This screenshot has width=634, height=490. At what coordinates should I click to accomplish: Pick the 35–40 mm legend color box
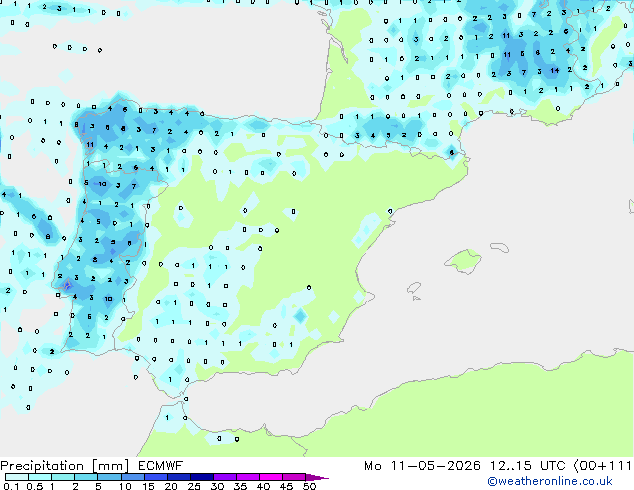(248, 477)
